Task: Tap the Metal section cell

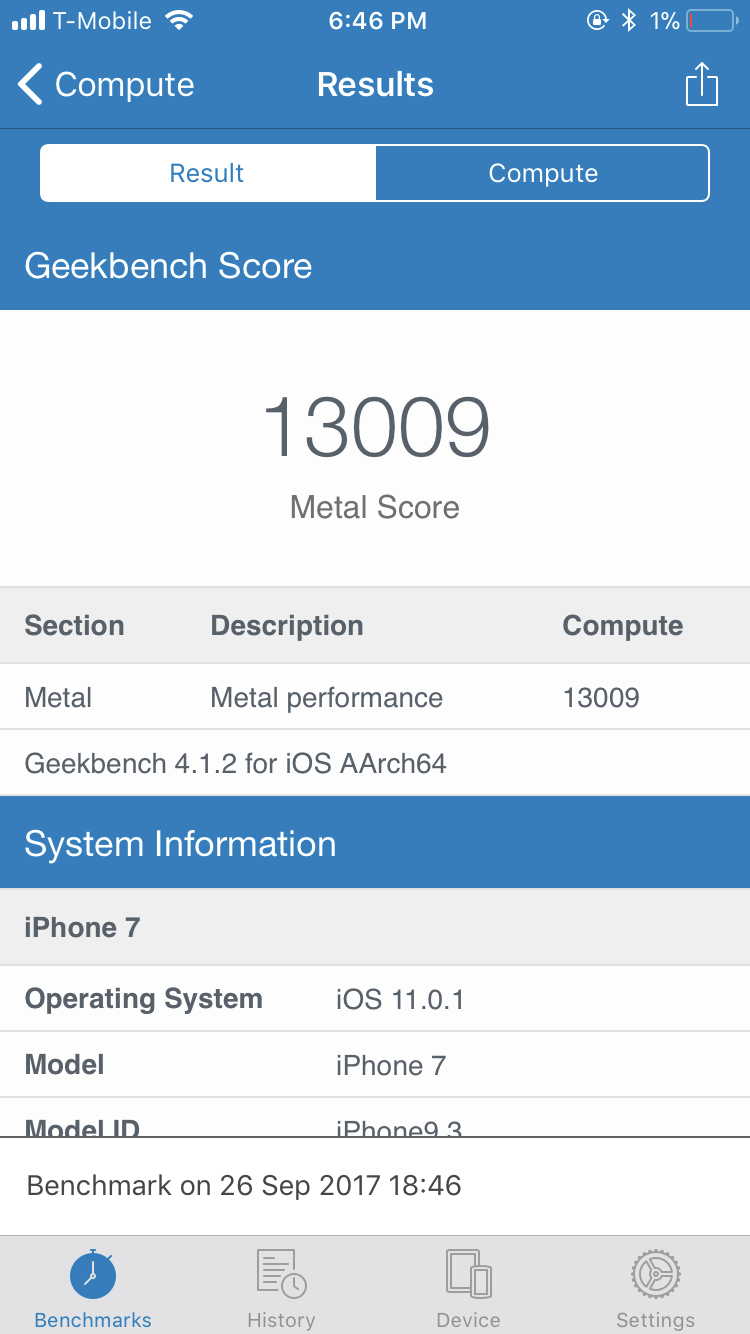Action: point(58,697)
